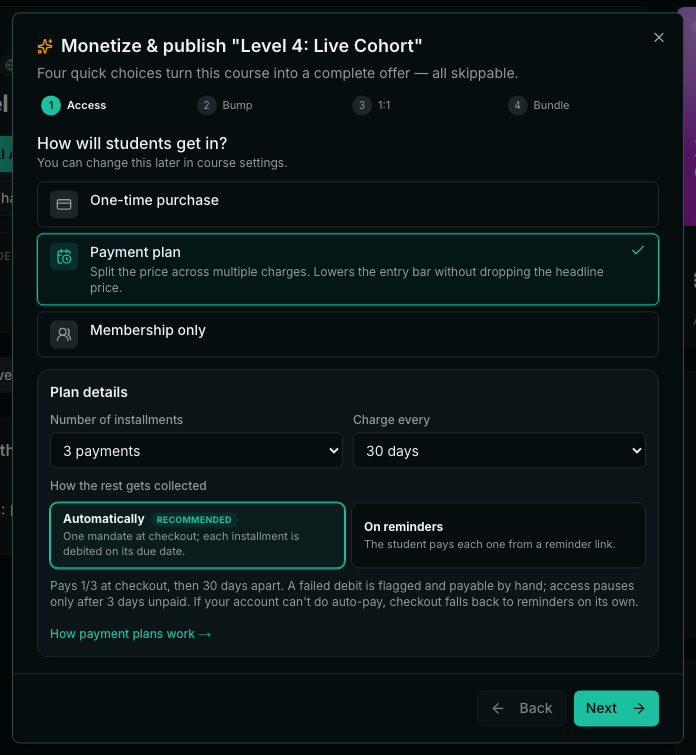Click the checkmark on the Payment plan card
The image size is (696, 755).
[x=638, y=250]
